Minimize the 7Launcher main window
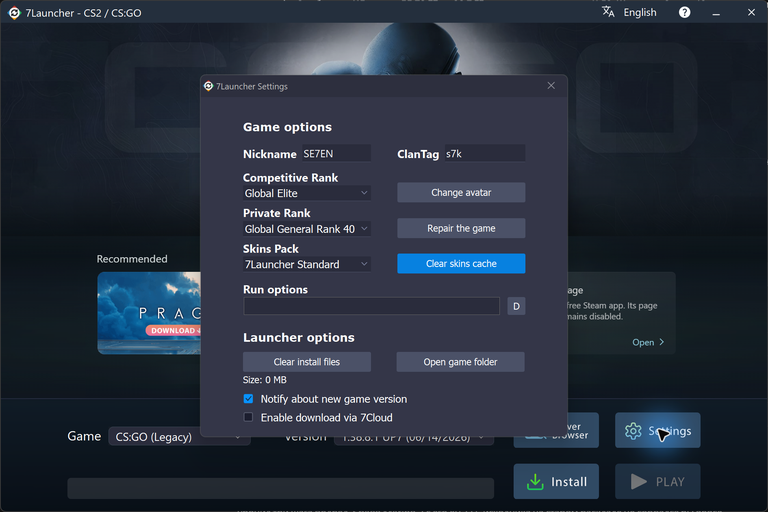The width and height of the screenshot is (768, 512). [x=716, y=13]
